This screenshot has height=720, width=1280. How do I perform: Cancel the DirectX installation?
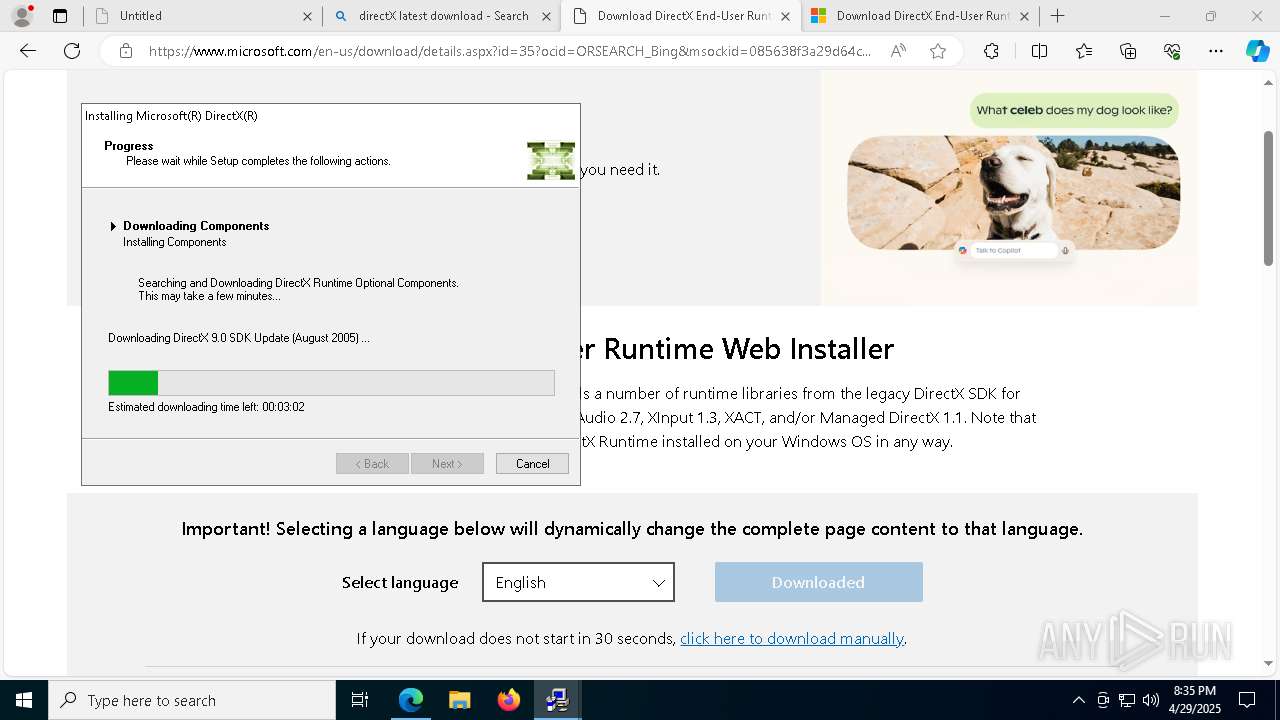click(x=532, y=464)
